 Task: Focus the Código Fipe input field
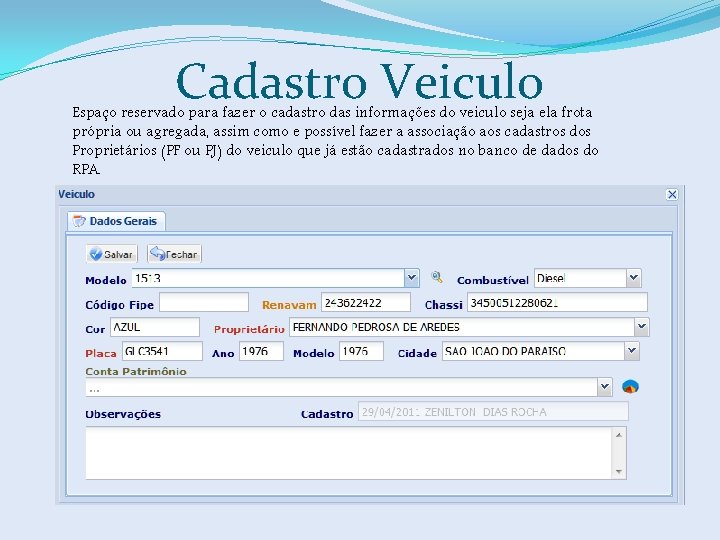pyautogui.click(x=204, y=303)
